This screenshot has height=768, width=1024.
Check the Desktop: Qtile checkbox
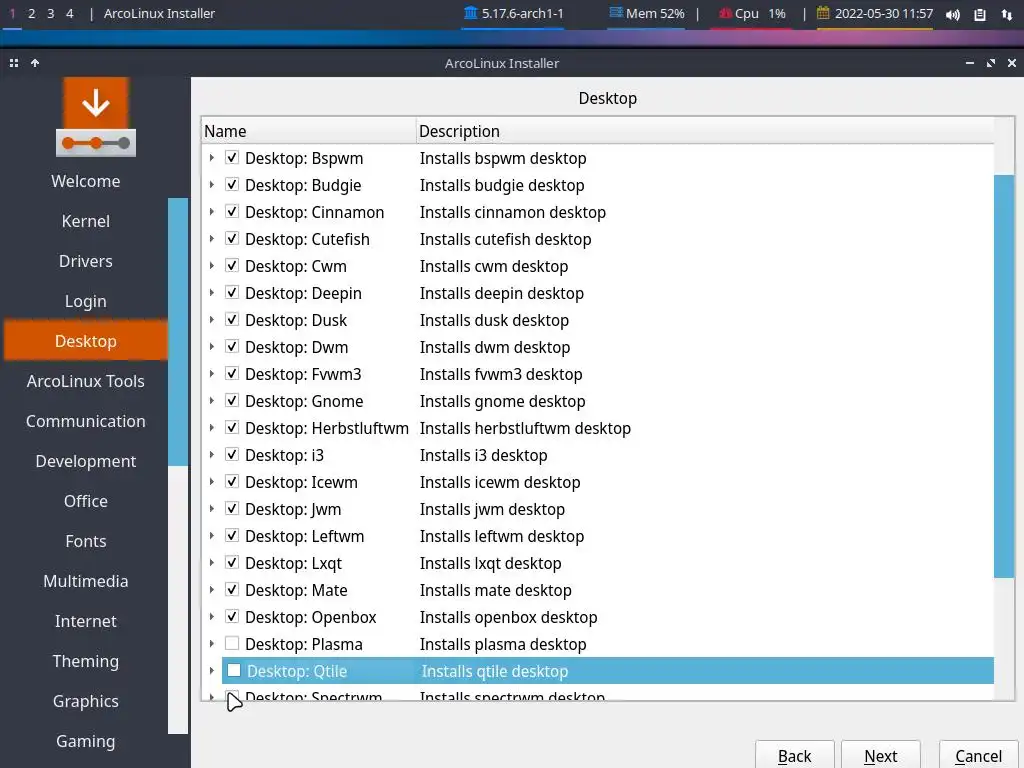(234, 670)
